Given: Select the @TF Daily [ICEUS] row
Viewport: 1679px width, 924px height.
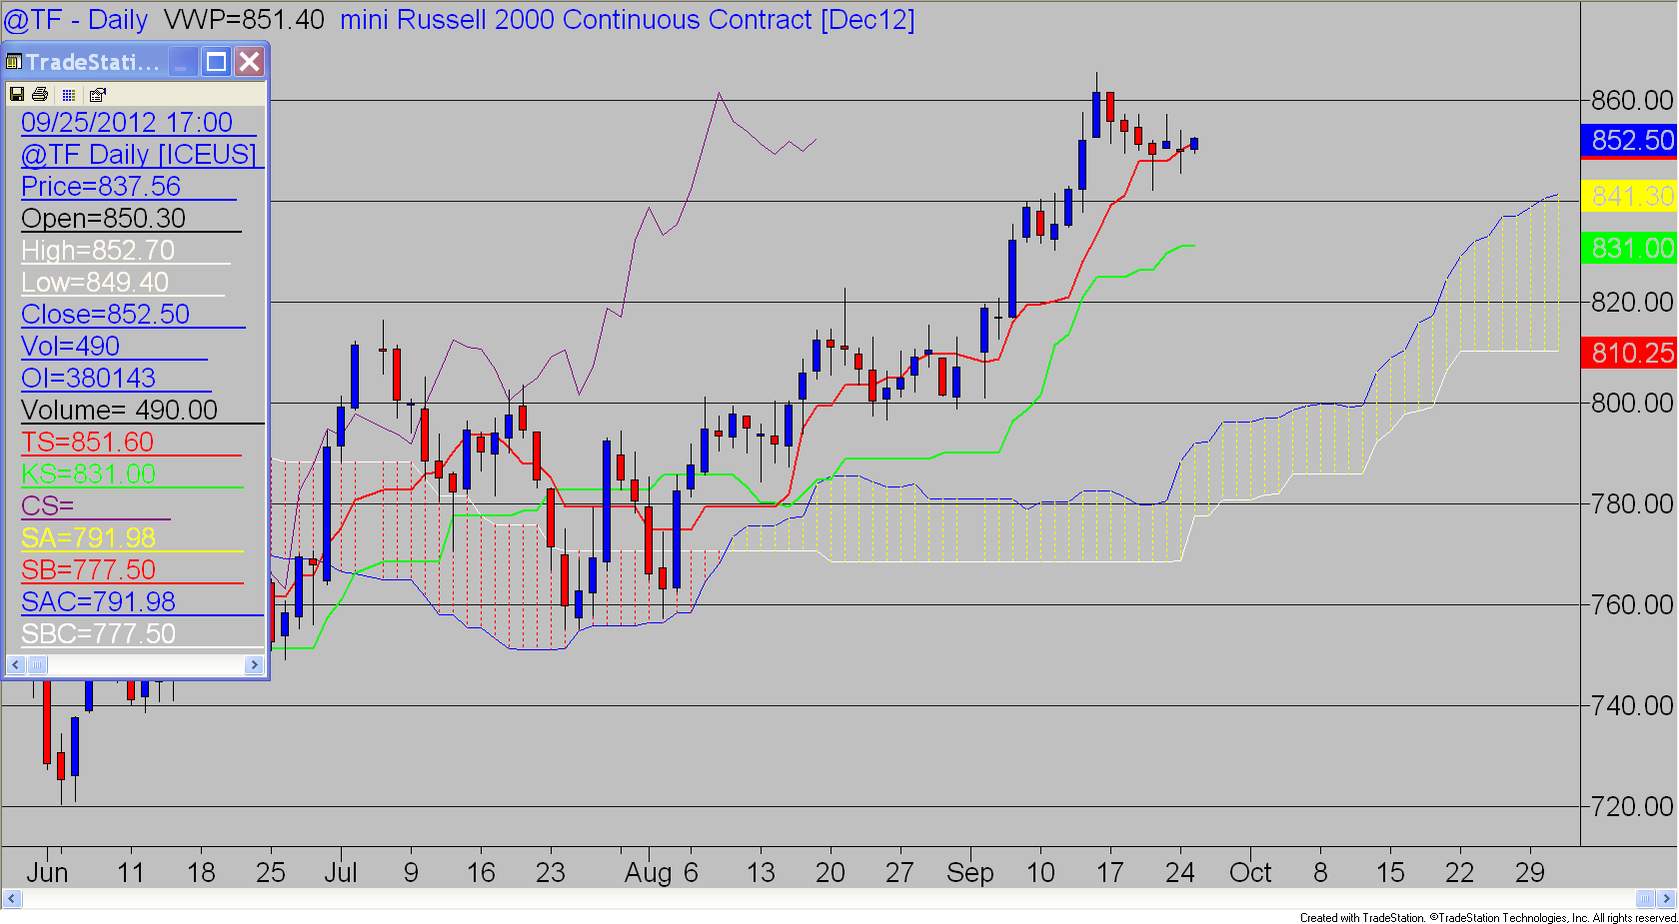Looking at the screenshot, I should [139, 154].
